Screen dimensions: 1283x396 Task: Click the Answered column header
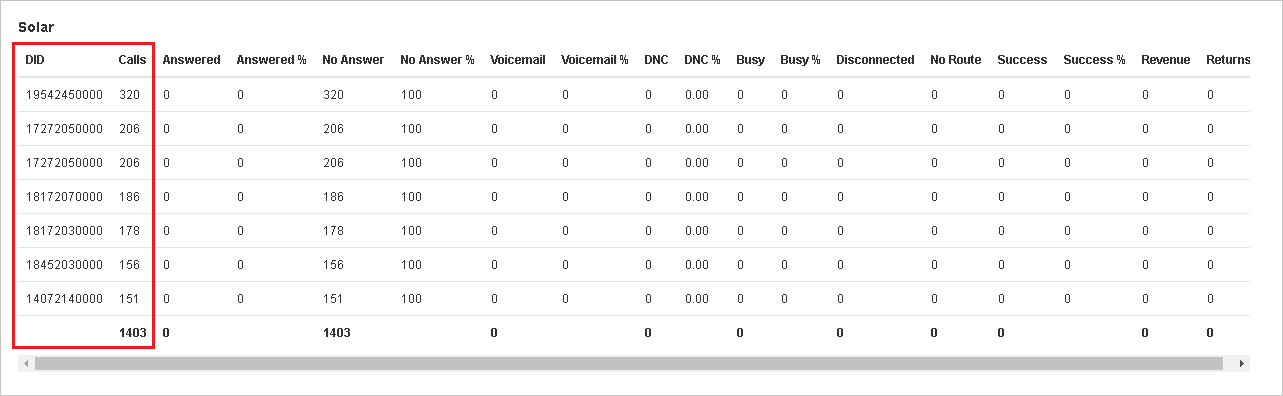(x=191, y=60)
